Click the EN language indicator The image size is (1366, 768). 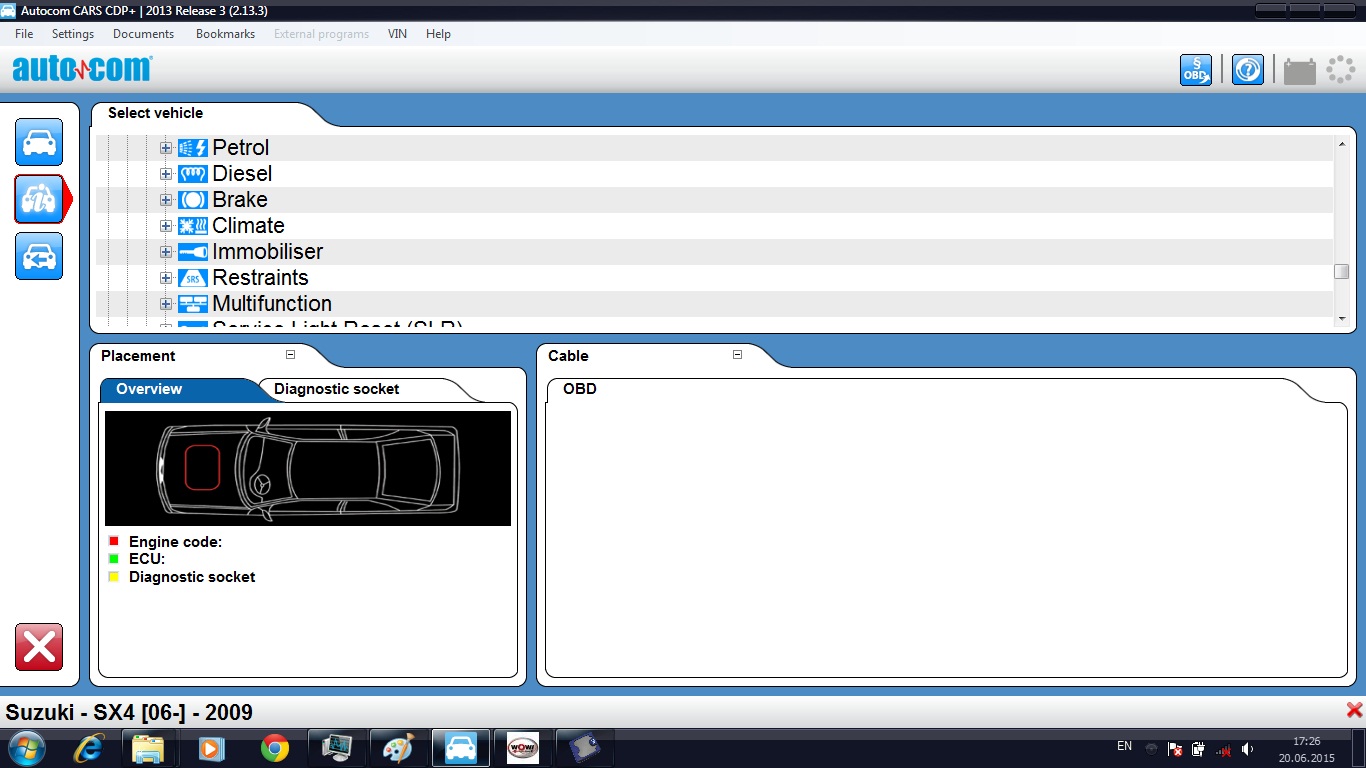click(x=1124, y=746)
